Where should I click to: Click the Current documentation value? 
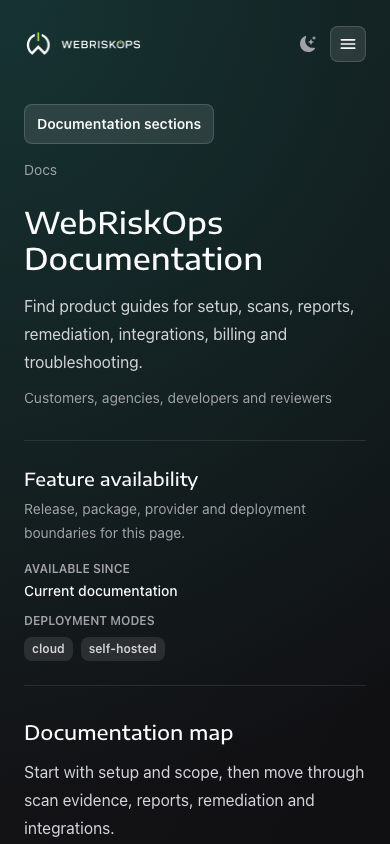(x=101, y=591)
